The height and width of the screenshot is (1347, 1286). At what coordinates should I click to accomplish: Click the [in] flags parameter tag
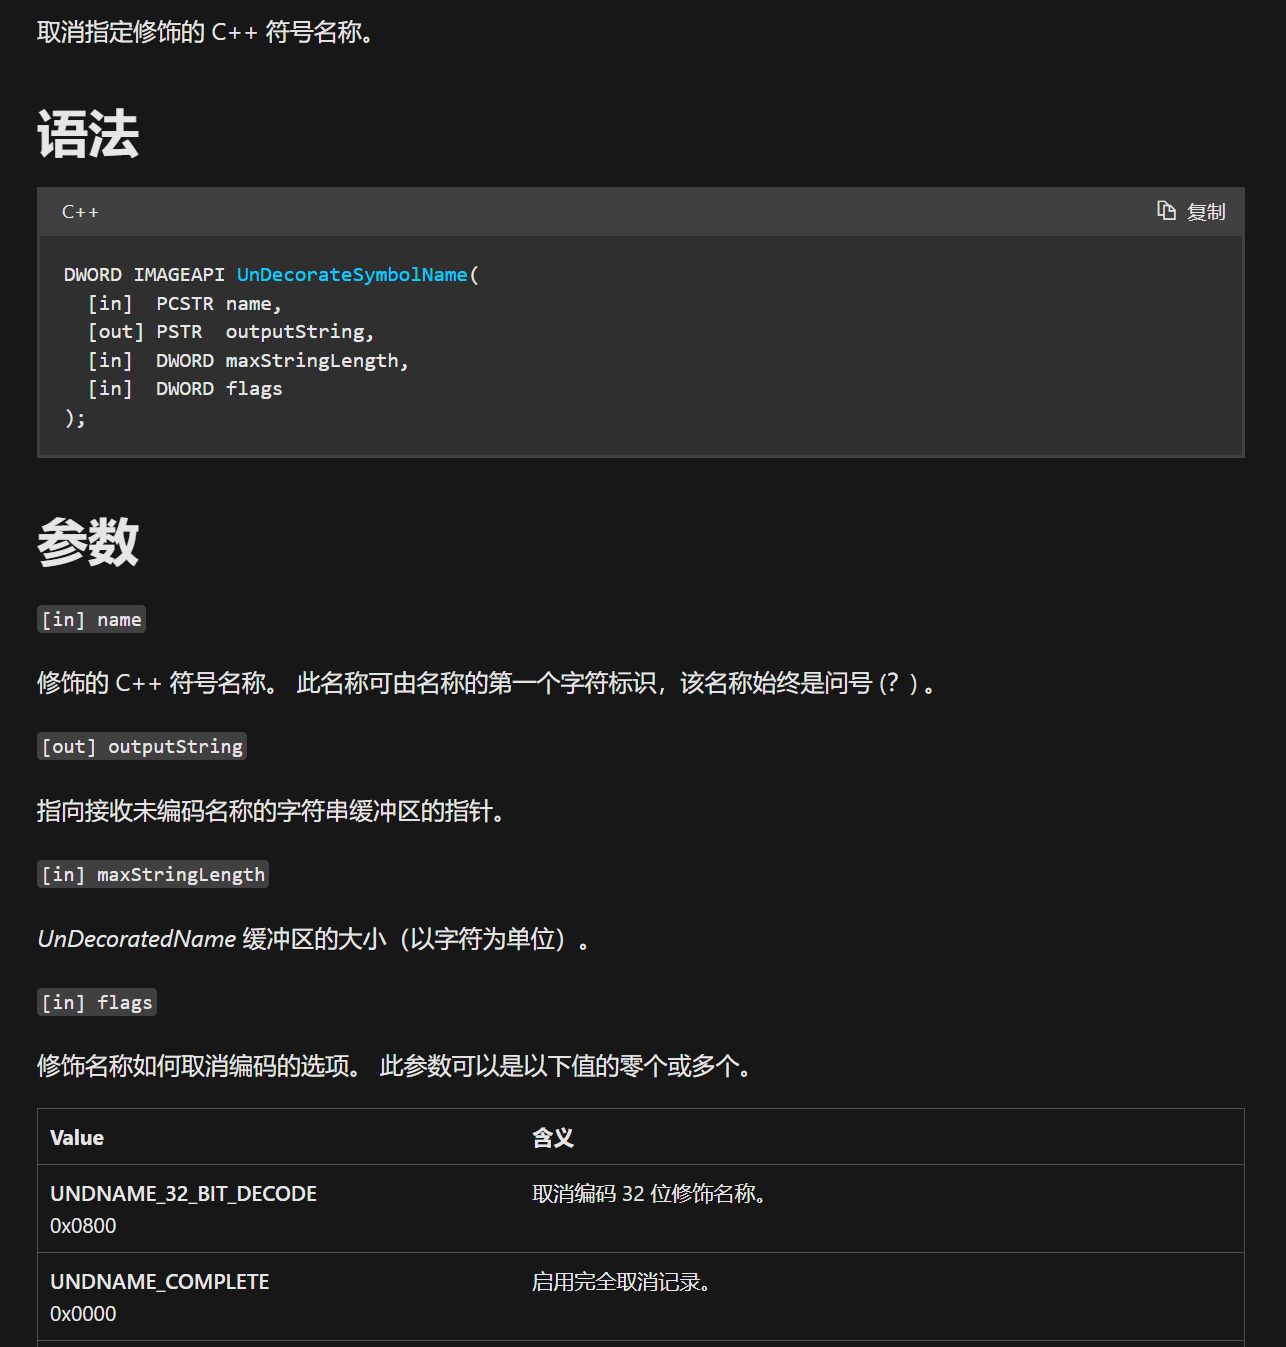coord(97,1003)
